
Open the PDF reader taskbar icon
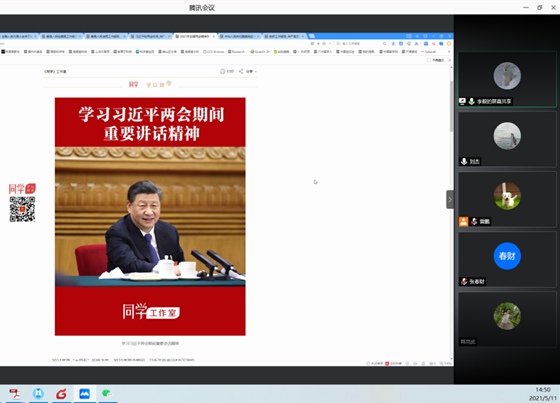(x=15, y=394)
